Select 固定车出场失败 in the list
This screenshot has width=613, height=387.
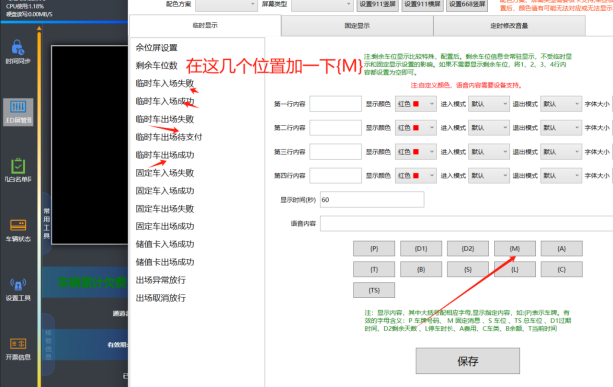point(165,209)
